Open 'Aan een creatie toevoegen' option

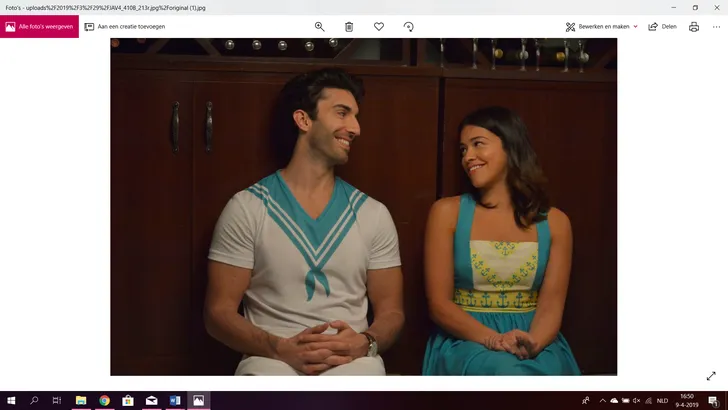click(125, 26)
